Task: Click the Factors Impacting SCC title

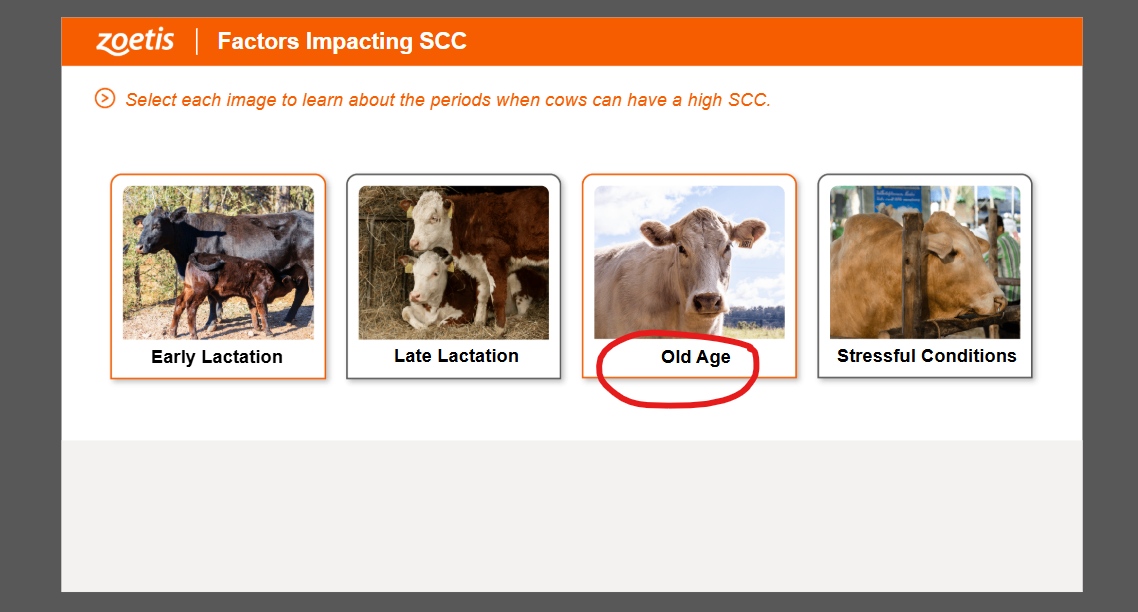Action: coord(342,41)
